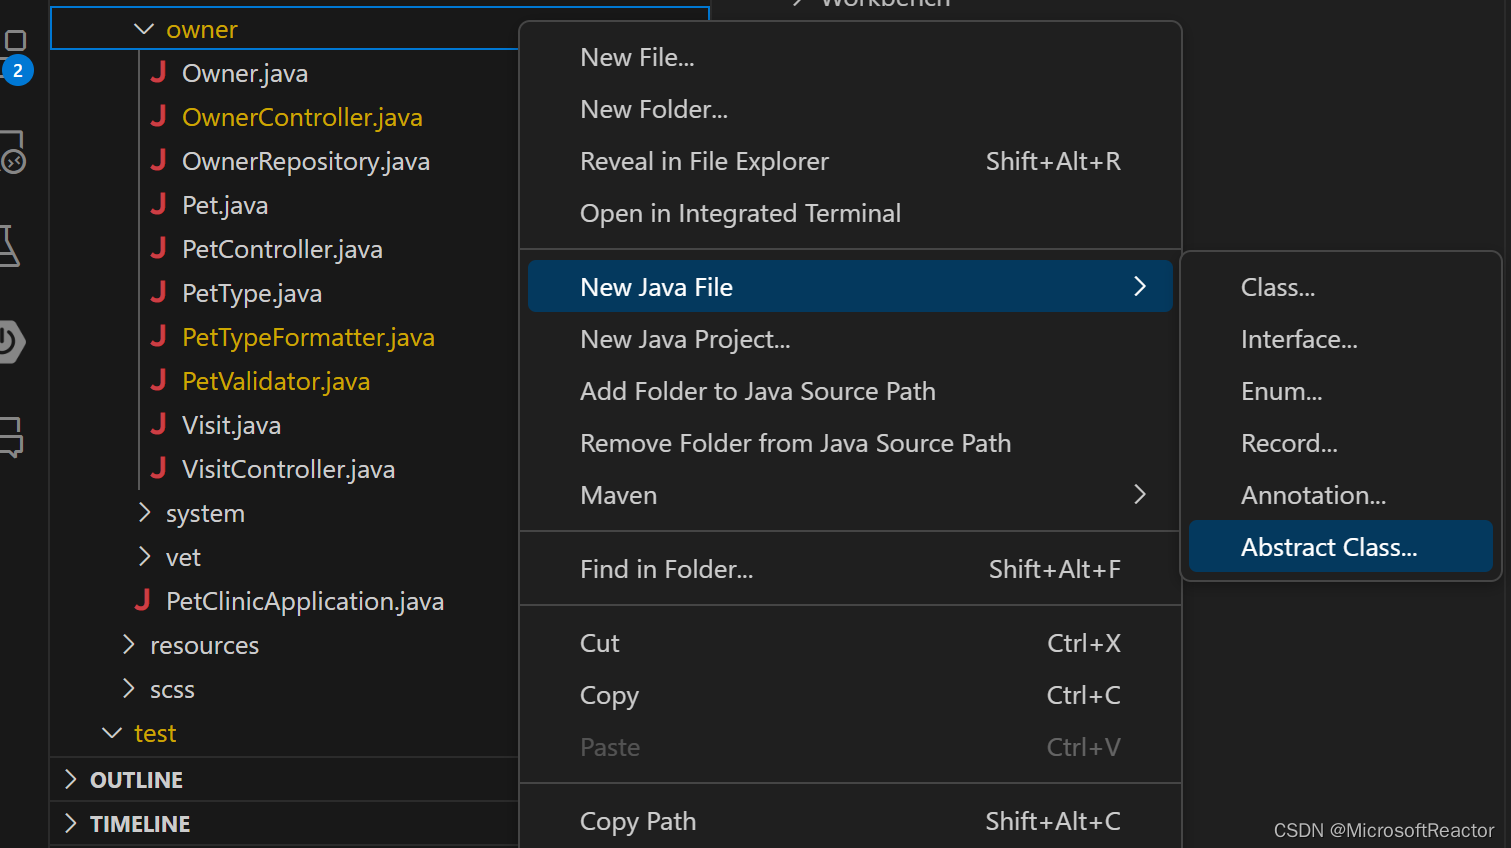Open PetTypeFormatter.java file
Image resolution: width=1511 pixels, height=848 pixels.
coord(308,338)
